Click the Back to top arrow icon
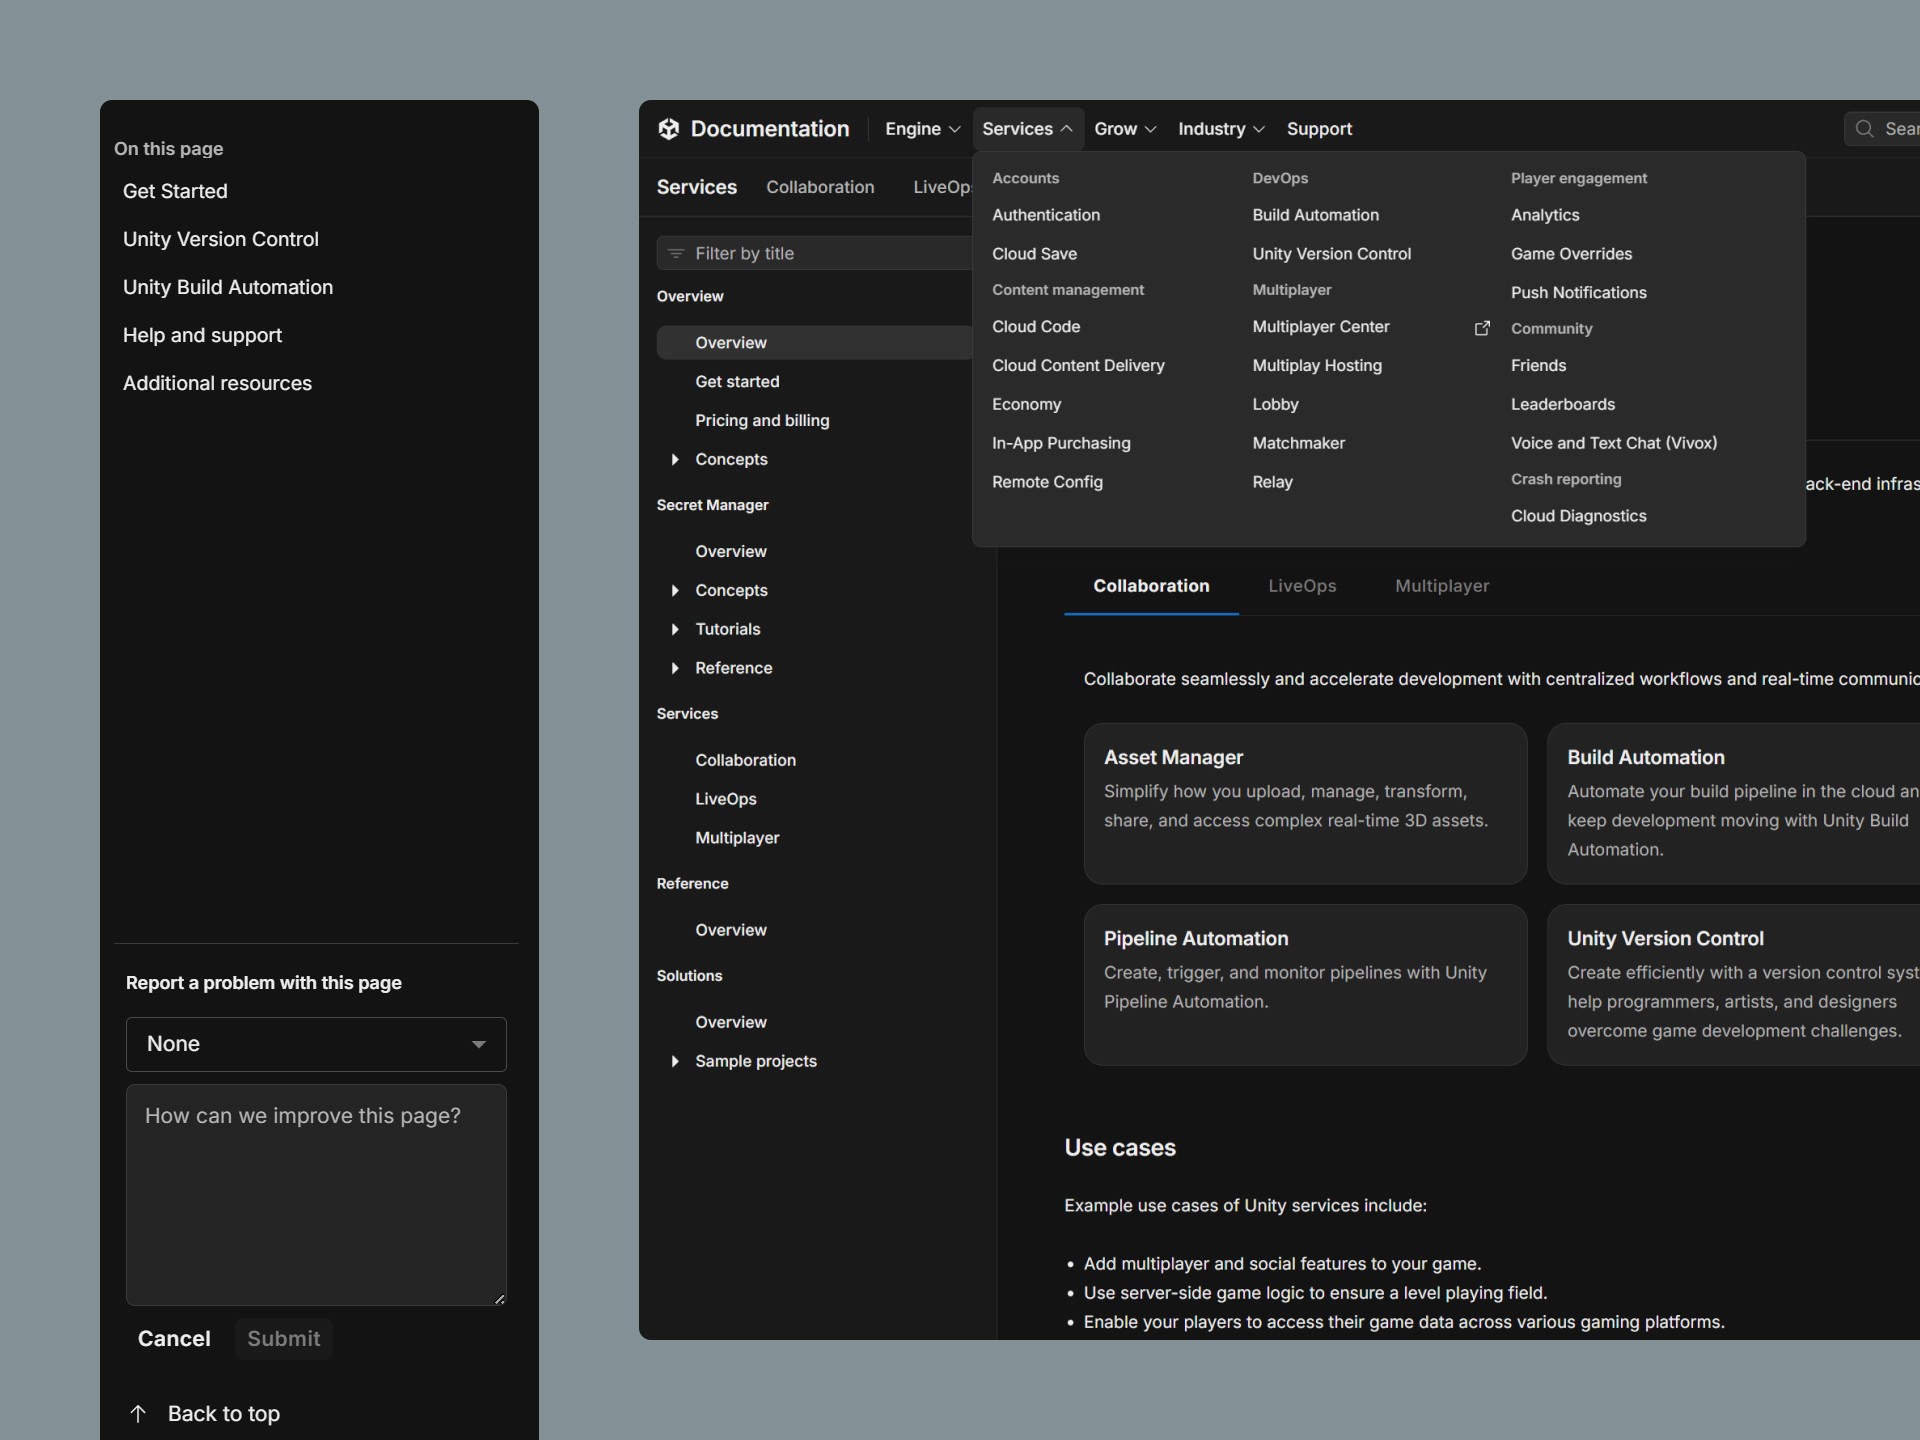The width and height of the screenshot is (1920, 1440). [139, 1413]
